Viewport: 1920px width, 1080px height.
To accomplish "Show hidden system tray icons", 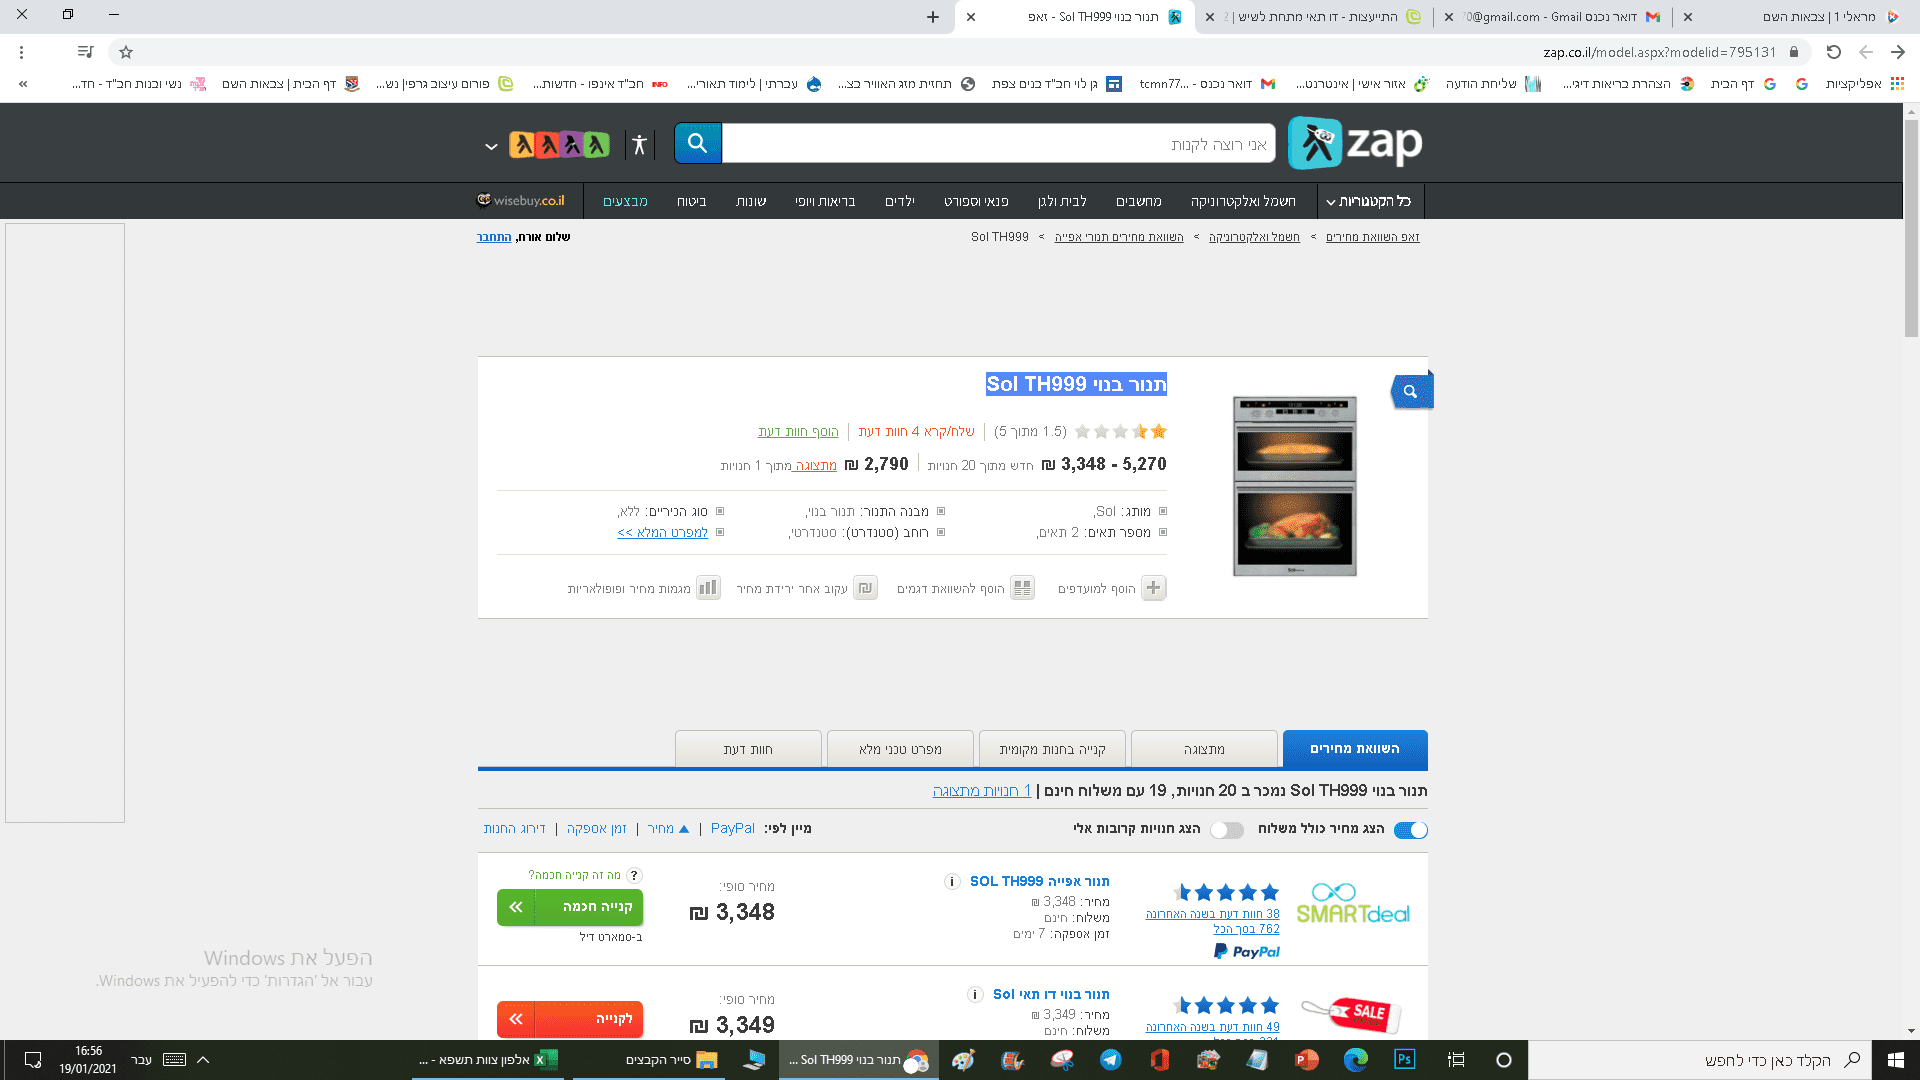I will (203, 1060).
